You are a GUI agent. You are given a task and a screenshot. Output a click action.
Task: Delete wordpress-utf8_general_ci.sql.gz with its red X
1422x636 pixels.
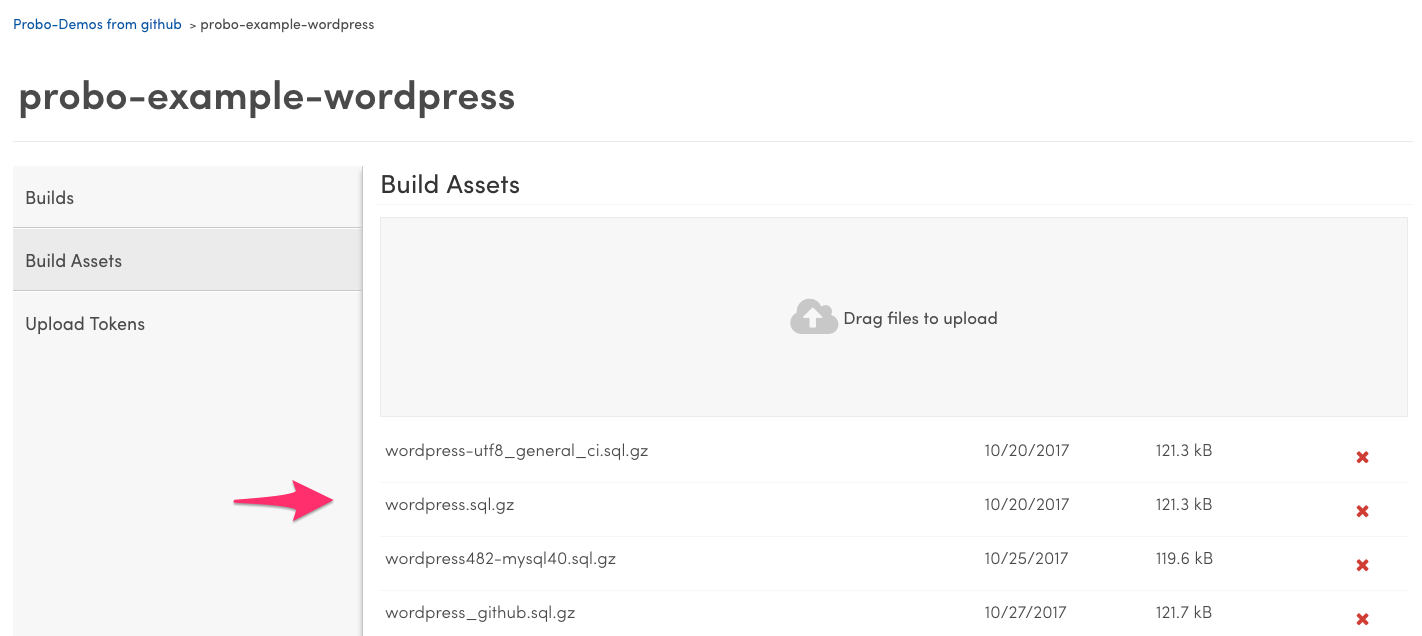1362,456
